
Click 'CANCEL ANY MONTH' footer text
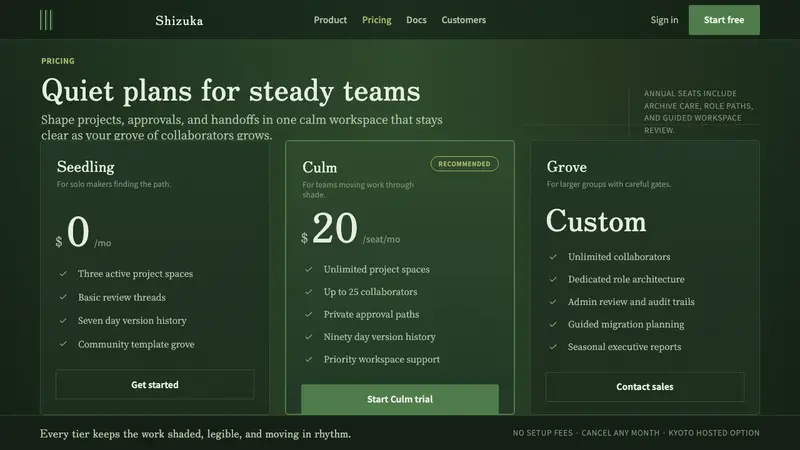(x=620, y=433)
